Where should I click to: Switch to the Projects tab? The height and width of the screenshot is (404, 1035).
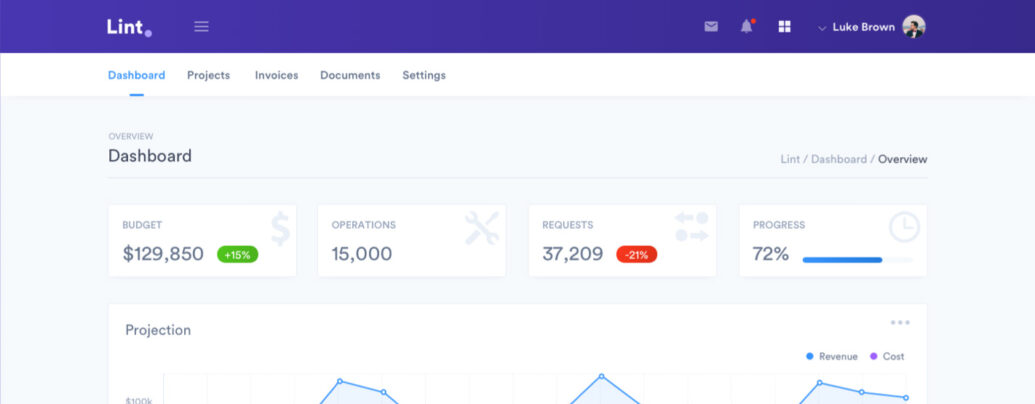click(208, 75)
